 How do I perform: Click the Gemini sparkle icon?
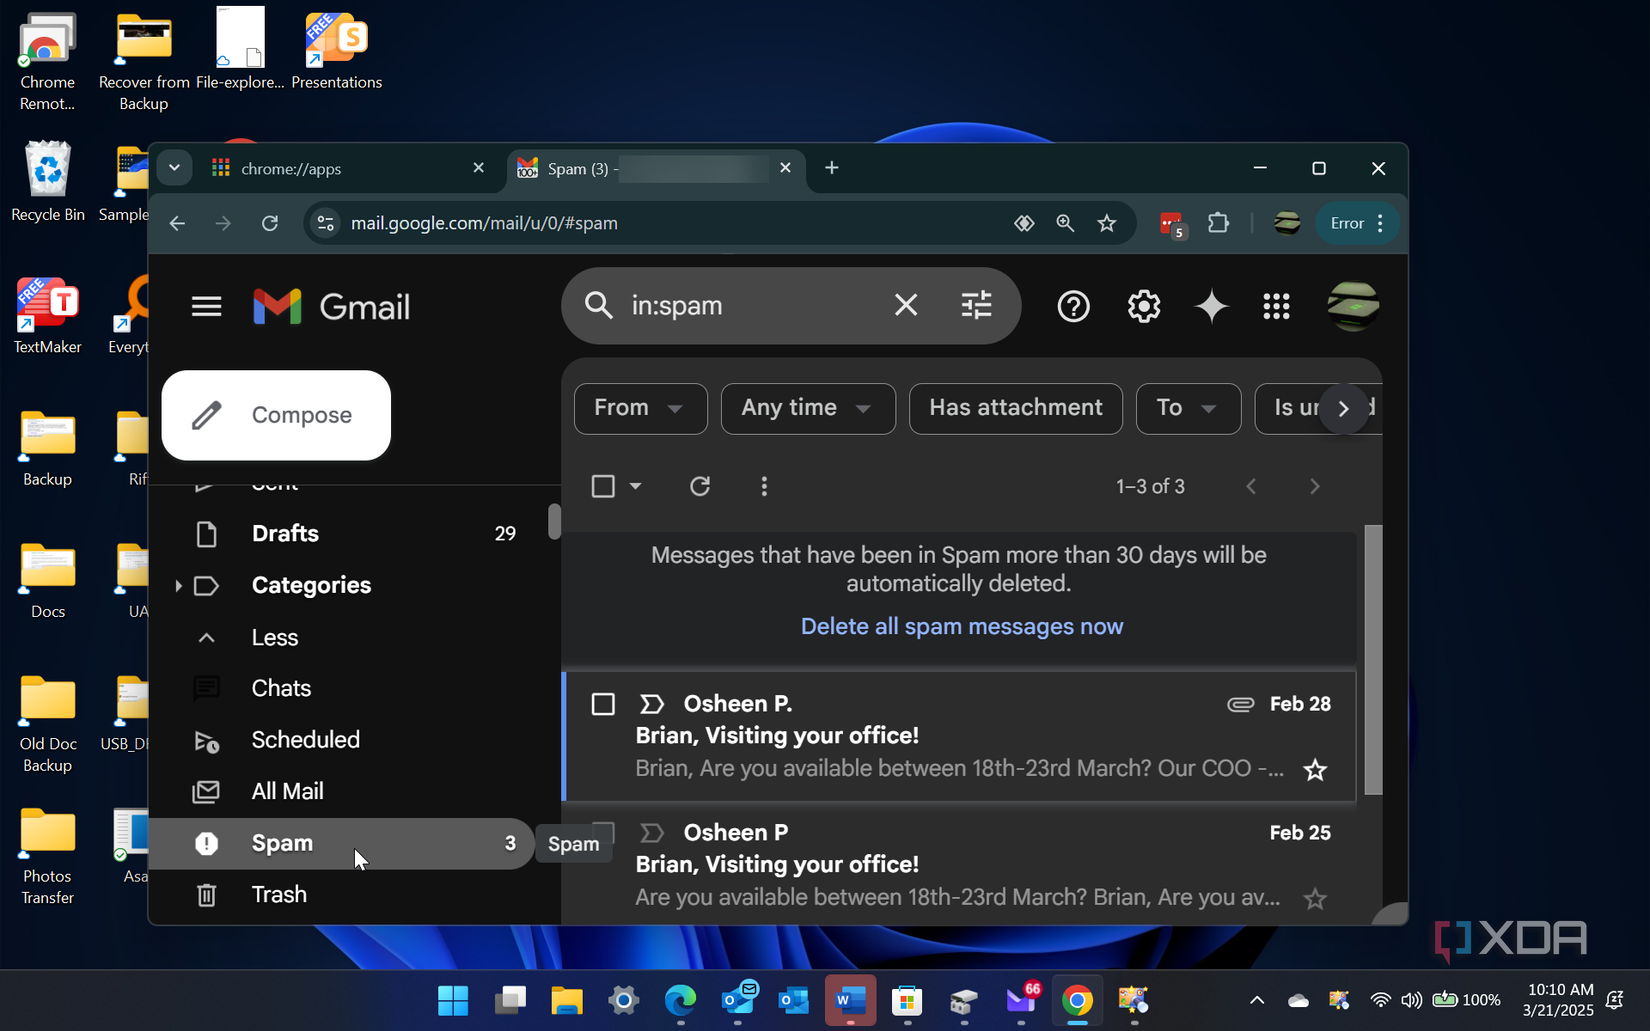pyautogui.click(x=1211, y=306)
